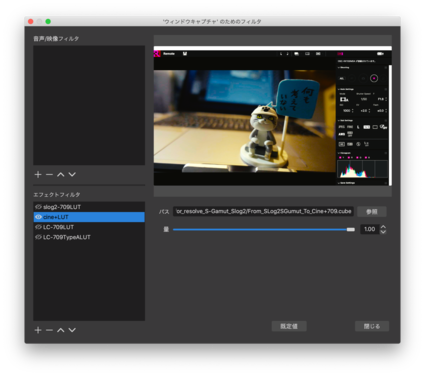Click the empty audio/video filter list
Screen dimensions: 425x376
pyautogui.click(x=89, y=105)
